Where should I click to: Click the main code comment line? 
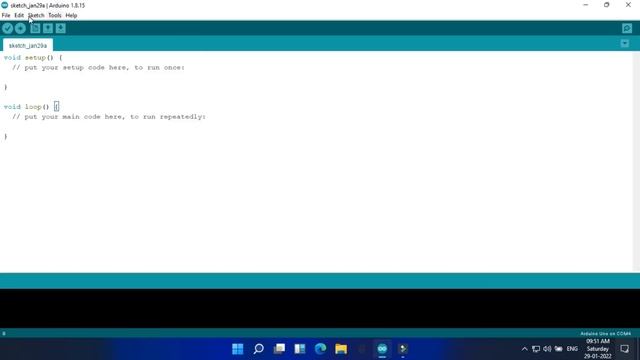point(109,116)
